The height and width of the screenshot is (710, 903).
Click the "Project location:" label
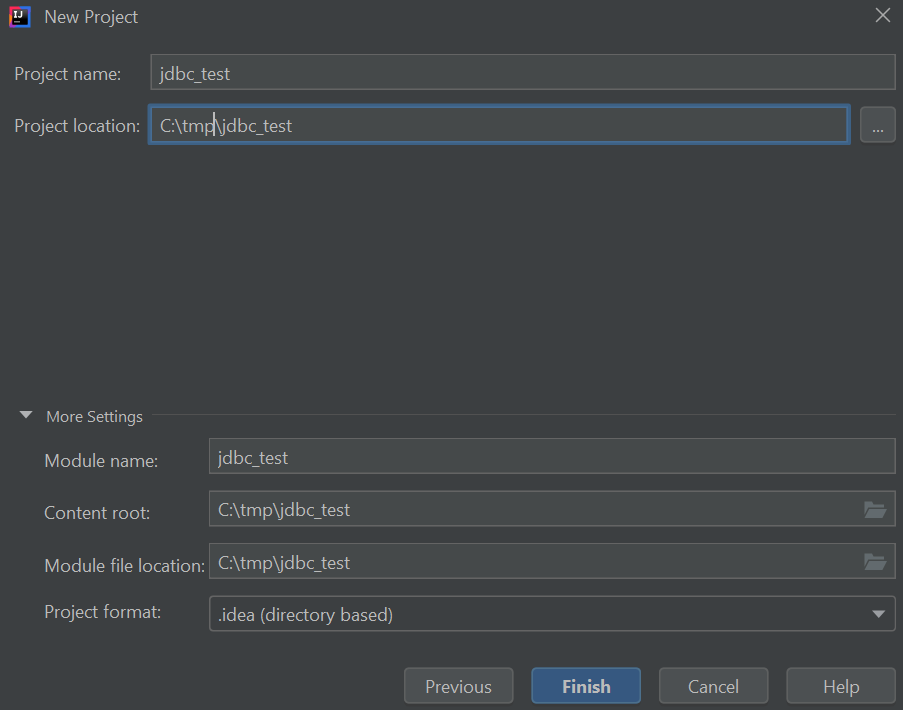point(77,126)
